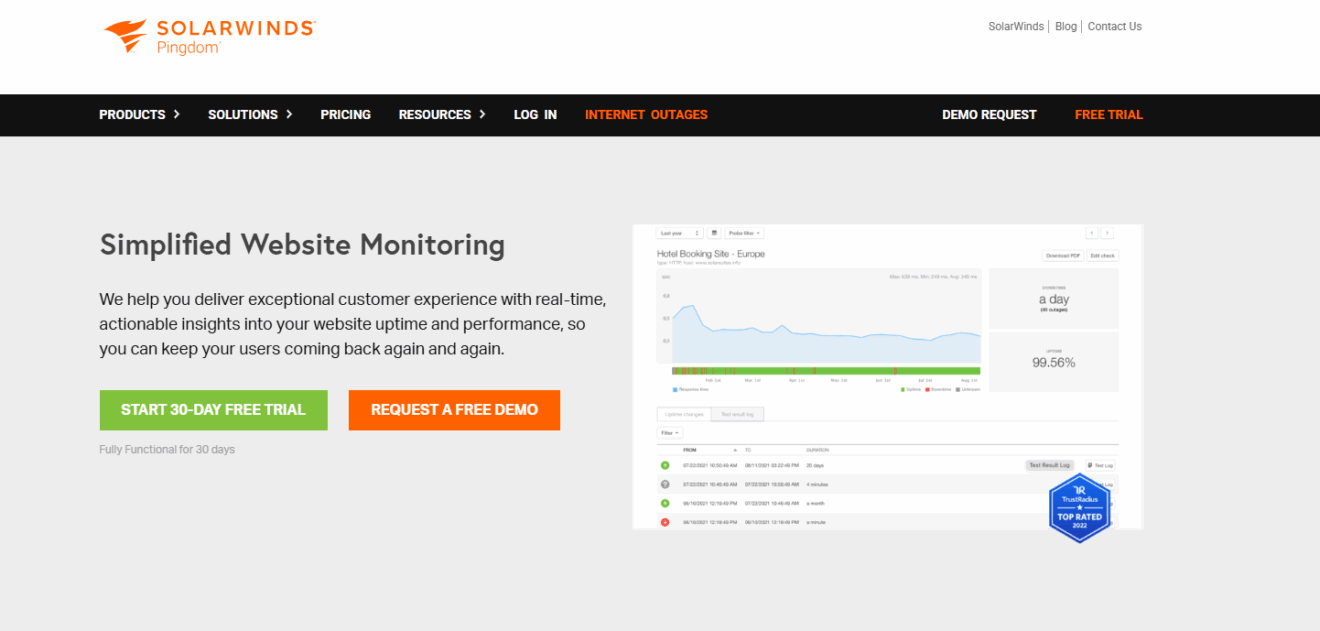Click the green up status icon in first row
This screenshot has height=631, width=1320.
click(665, 465)
